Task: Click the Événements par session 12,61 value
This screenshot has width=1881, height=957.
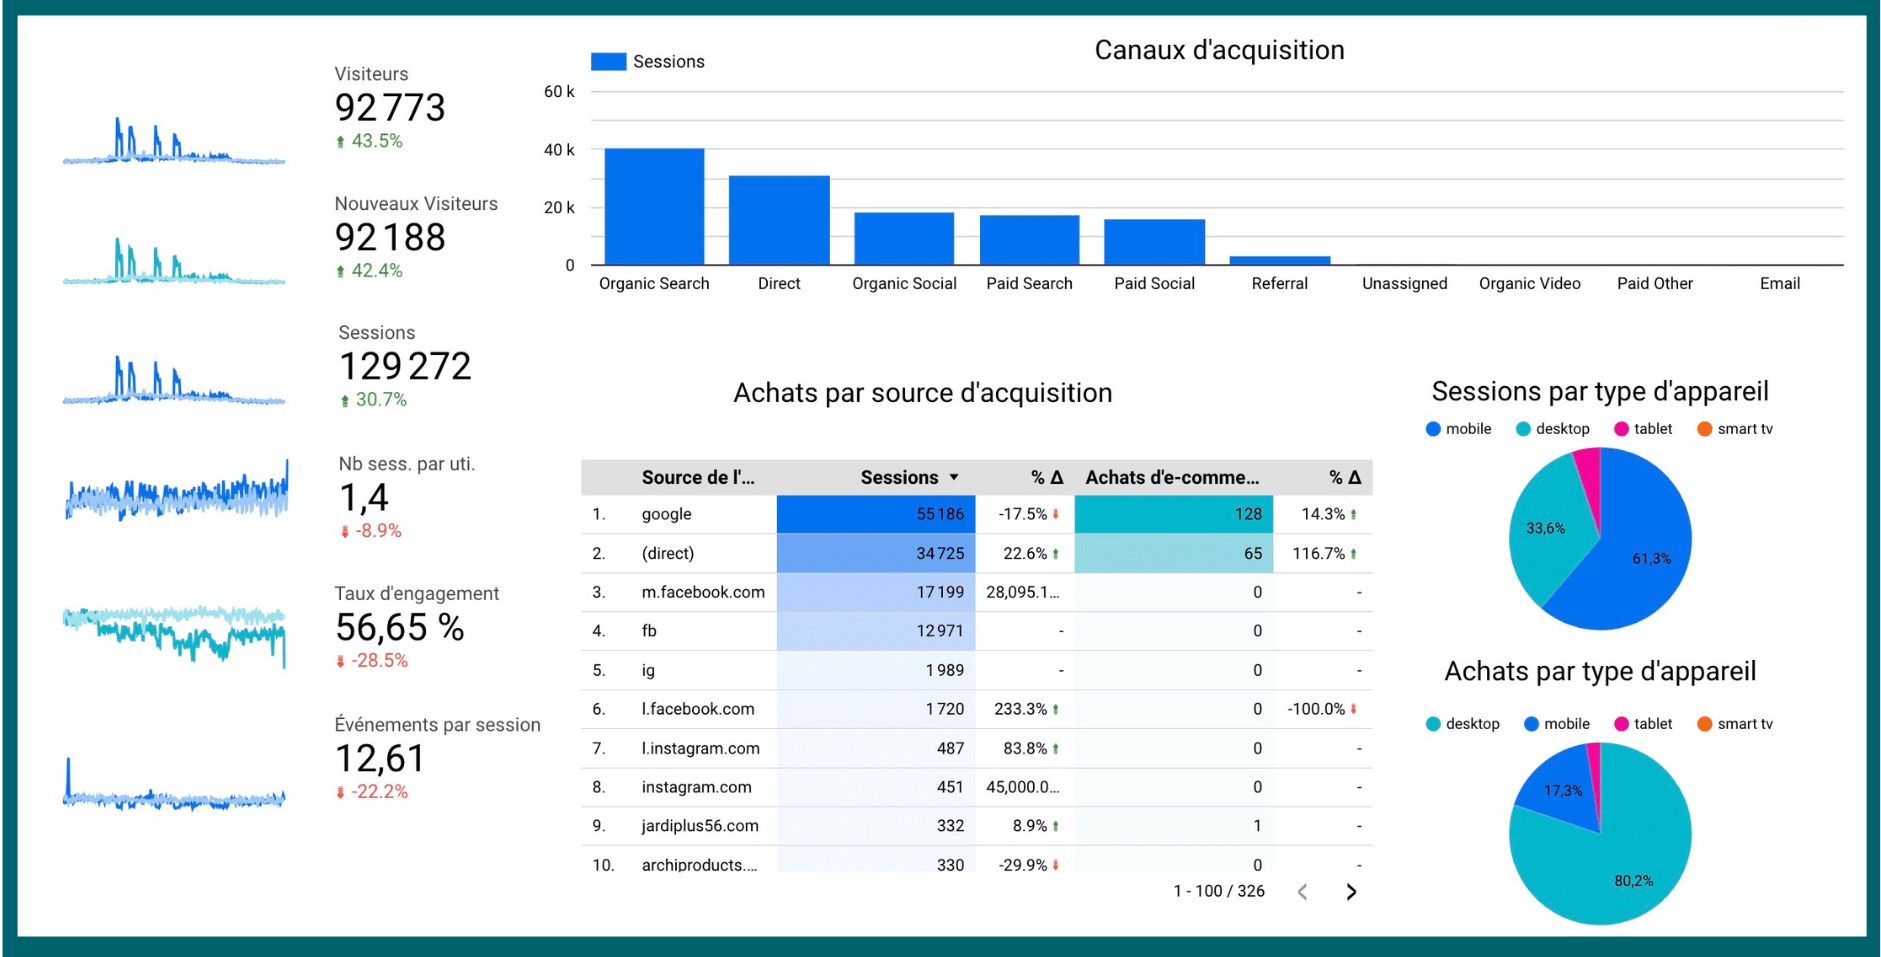Action: coord(380,759)
